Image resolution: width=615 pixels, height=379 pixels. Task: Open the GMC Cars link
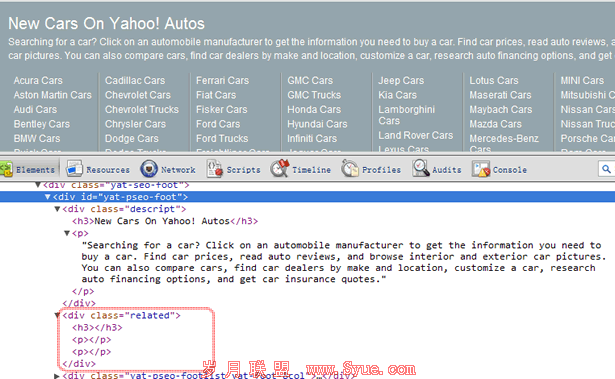coord(310,80)
